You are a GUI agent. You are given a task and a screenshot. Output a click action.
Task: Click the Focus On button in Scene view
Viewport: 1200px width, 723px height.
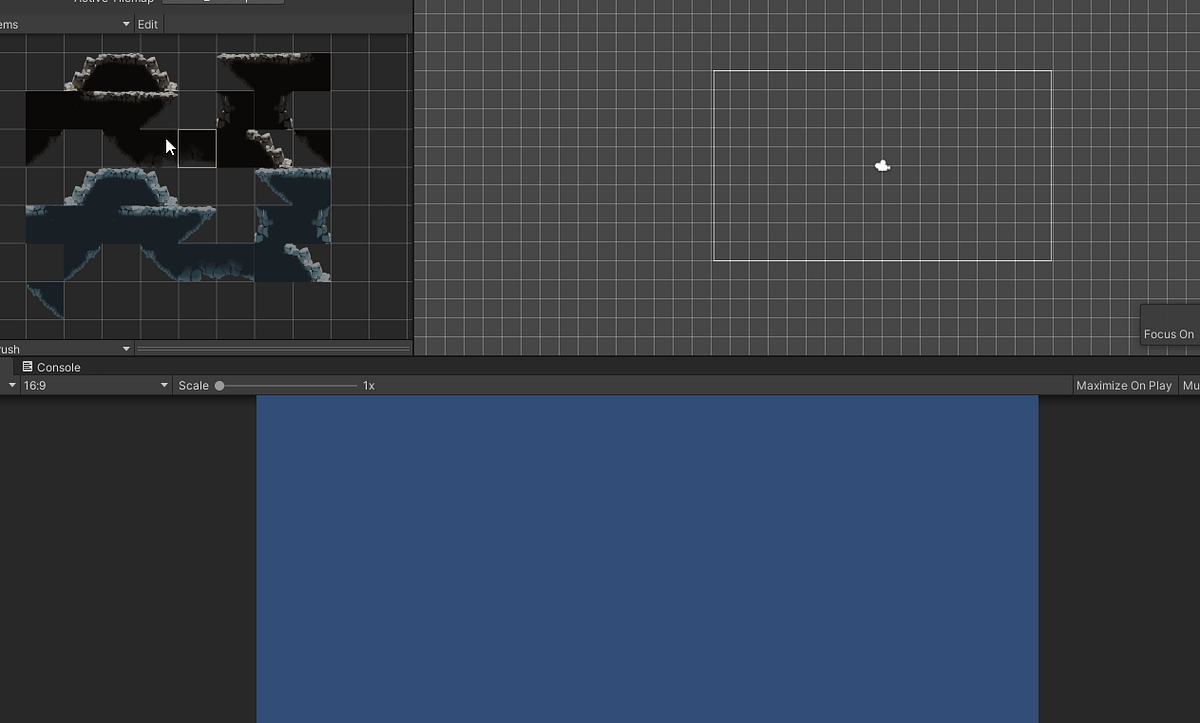(x=1168, y=333)
